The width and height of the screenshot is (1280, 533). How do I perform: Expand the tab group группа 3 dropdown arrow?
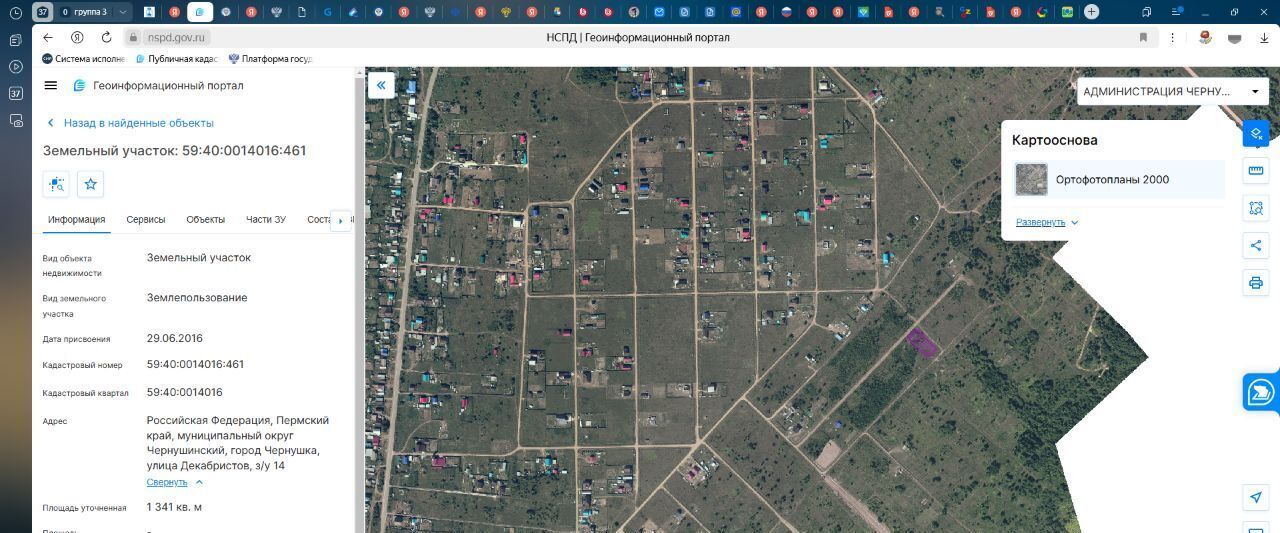(x=123, y=12)
